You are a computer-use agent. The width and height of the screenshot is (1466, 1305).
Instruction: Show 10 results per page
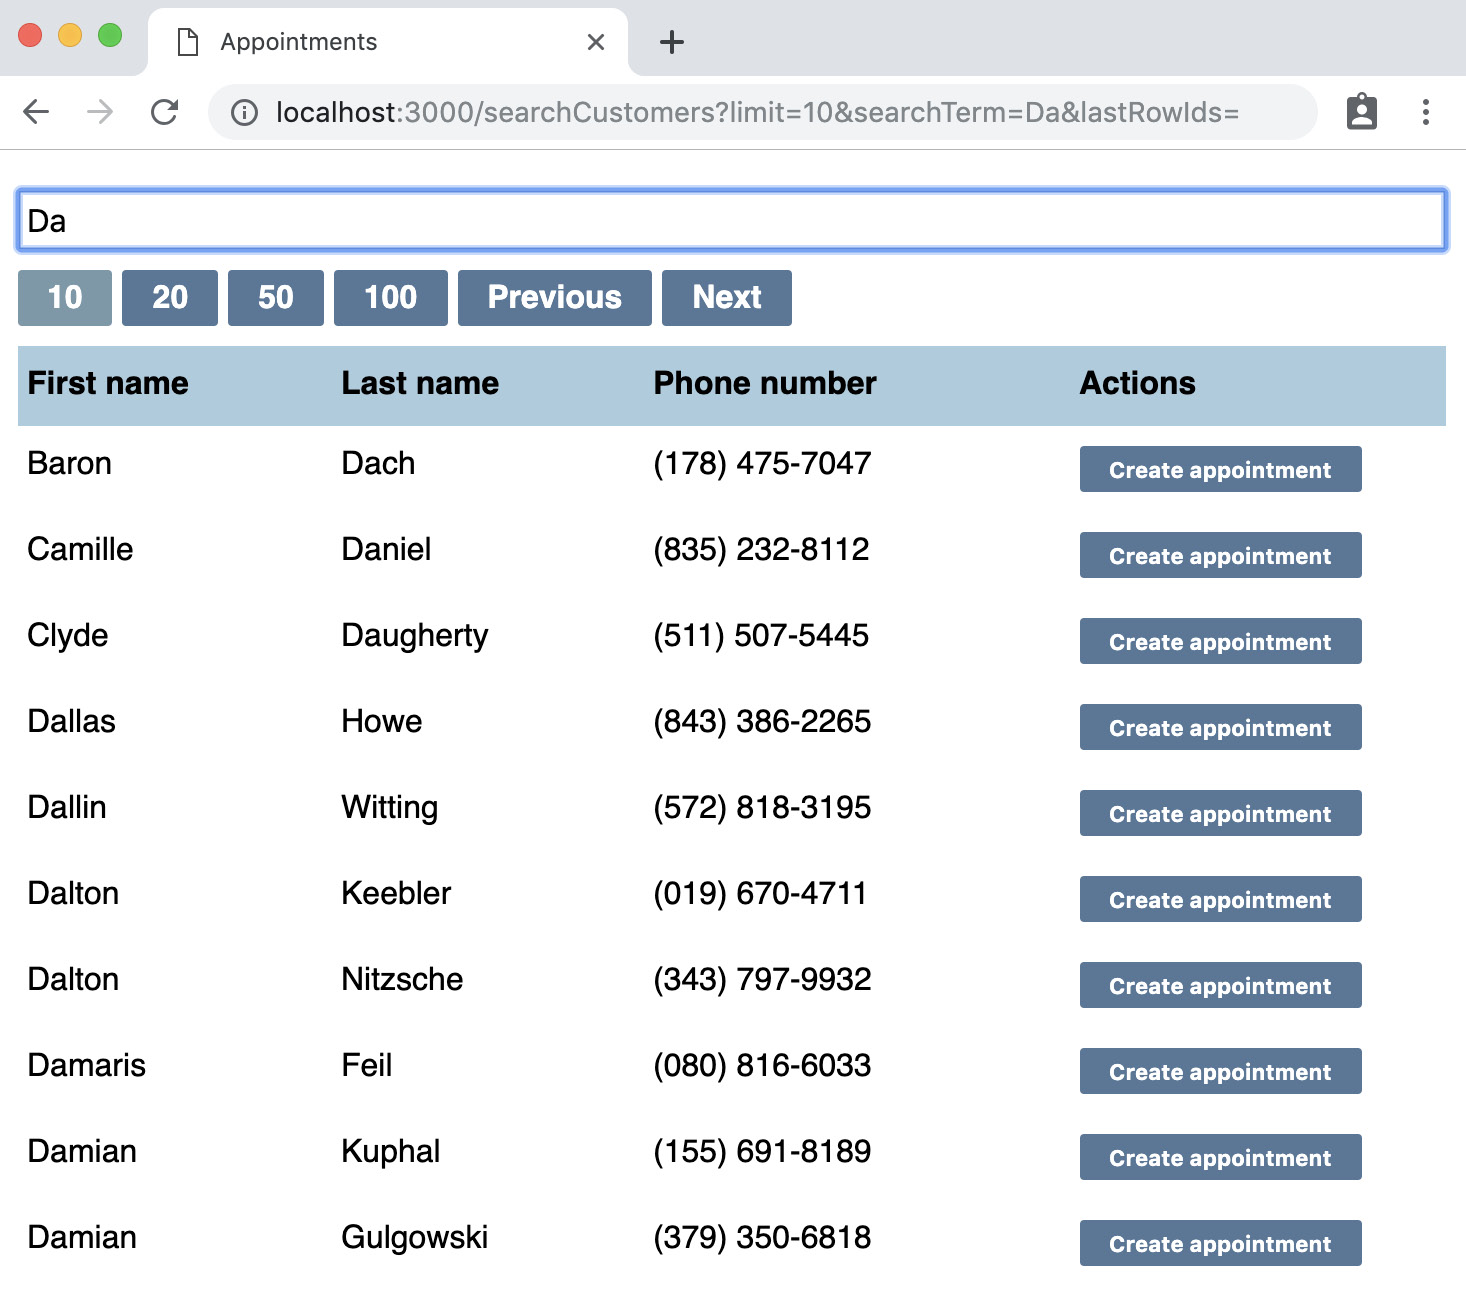[x=64, y=297]
